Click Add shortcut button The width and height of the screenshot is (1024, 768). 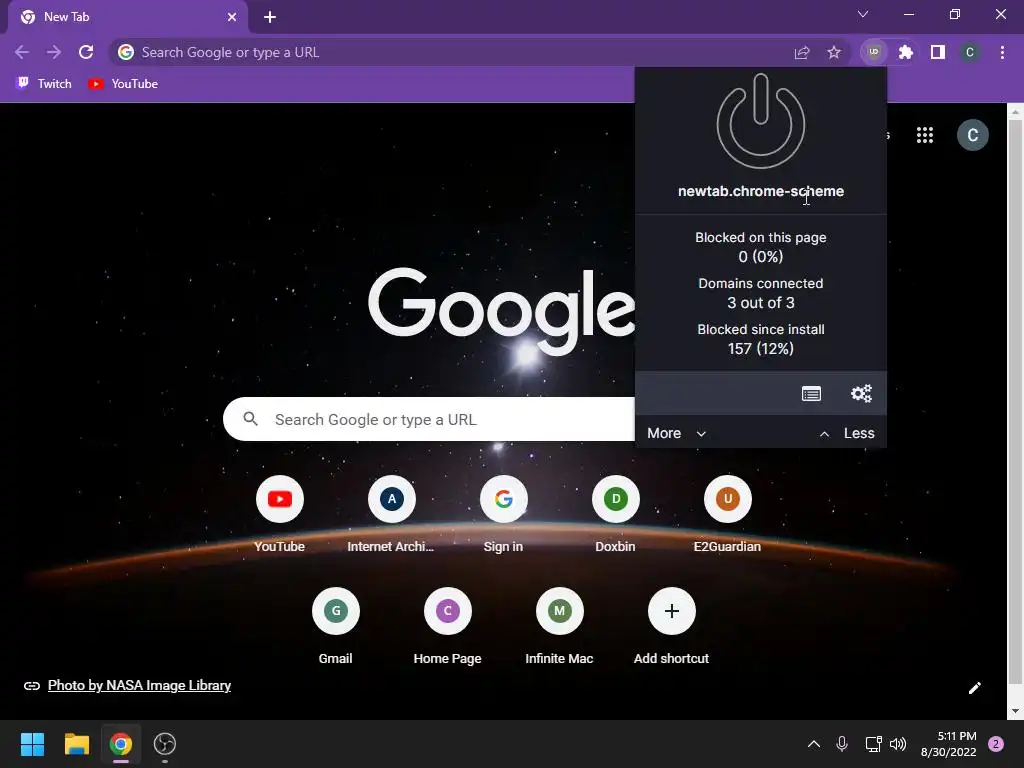click(671, 627)
